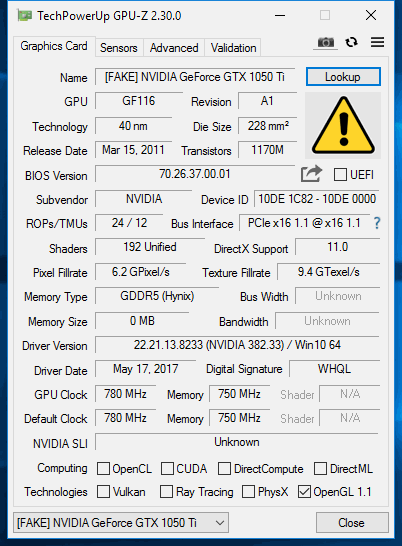Click the Memory field in the Default Clock row

coord(239,418)
